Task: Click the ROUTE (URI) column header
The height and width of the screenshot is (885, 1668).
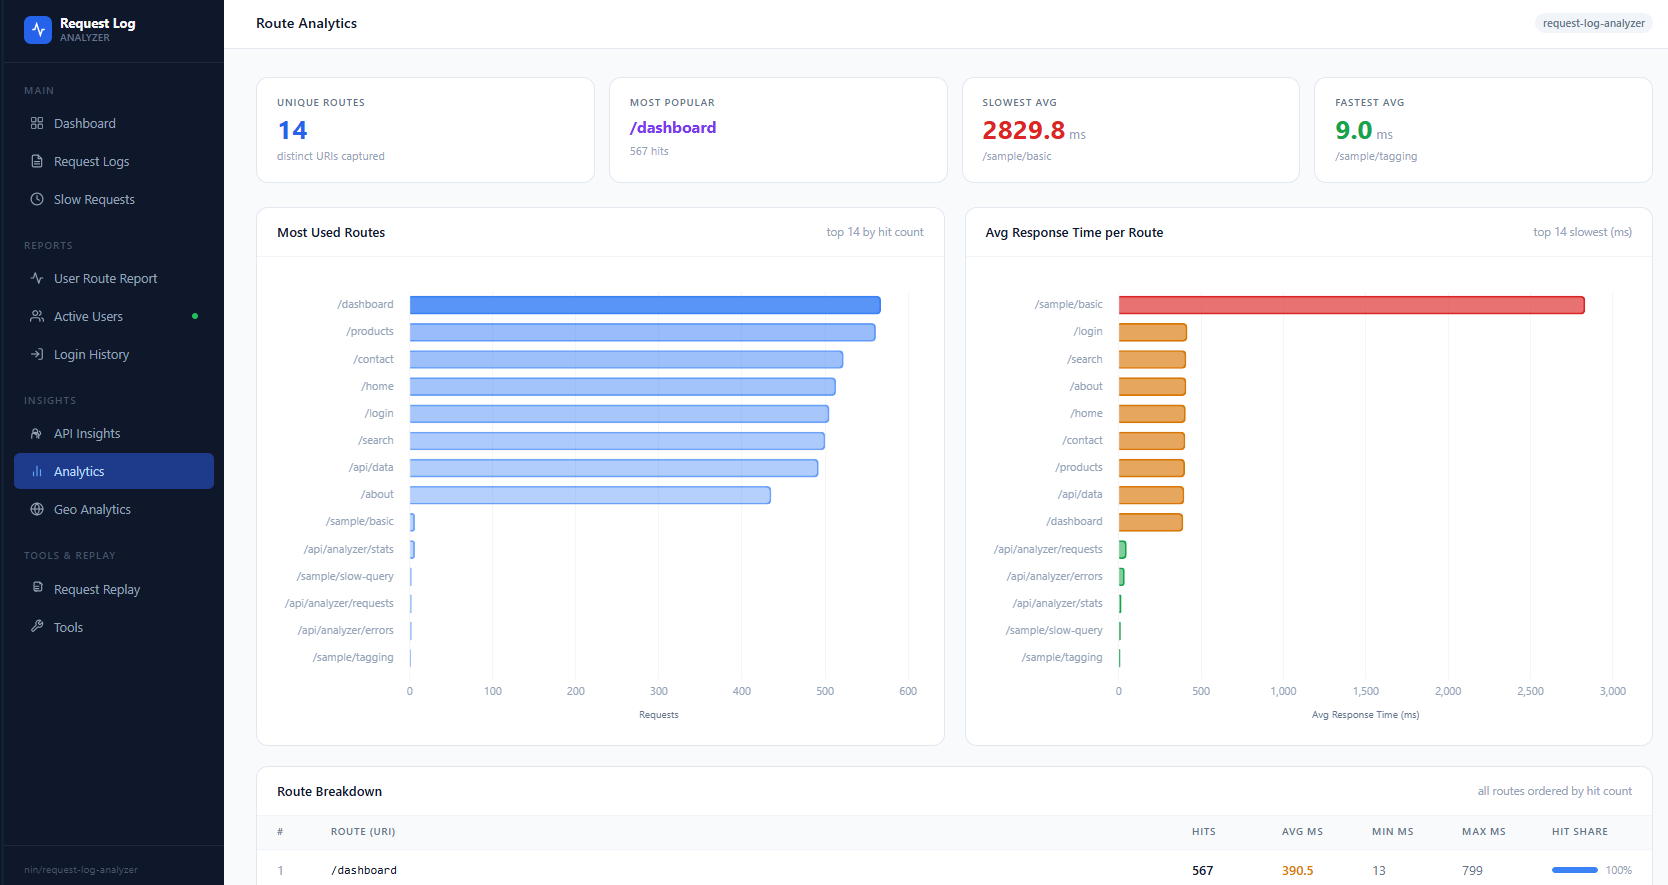Action: coord(363,832)
